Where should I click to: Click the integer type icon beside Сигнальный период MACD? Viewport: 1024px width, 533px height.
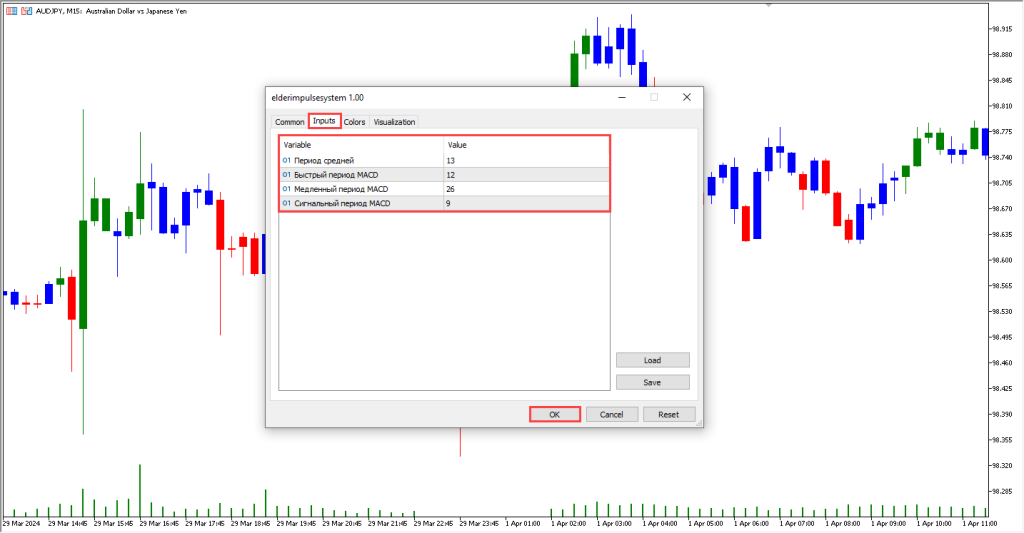pyautogui.click(x=287, y=203)
